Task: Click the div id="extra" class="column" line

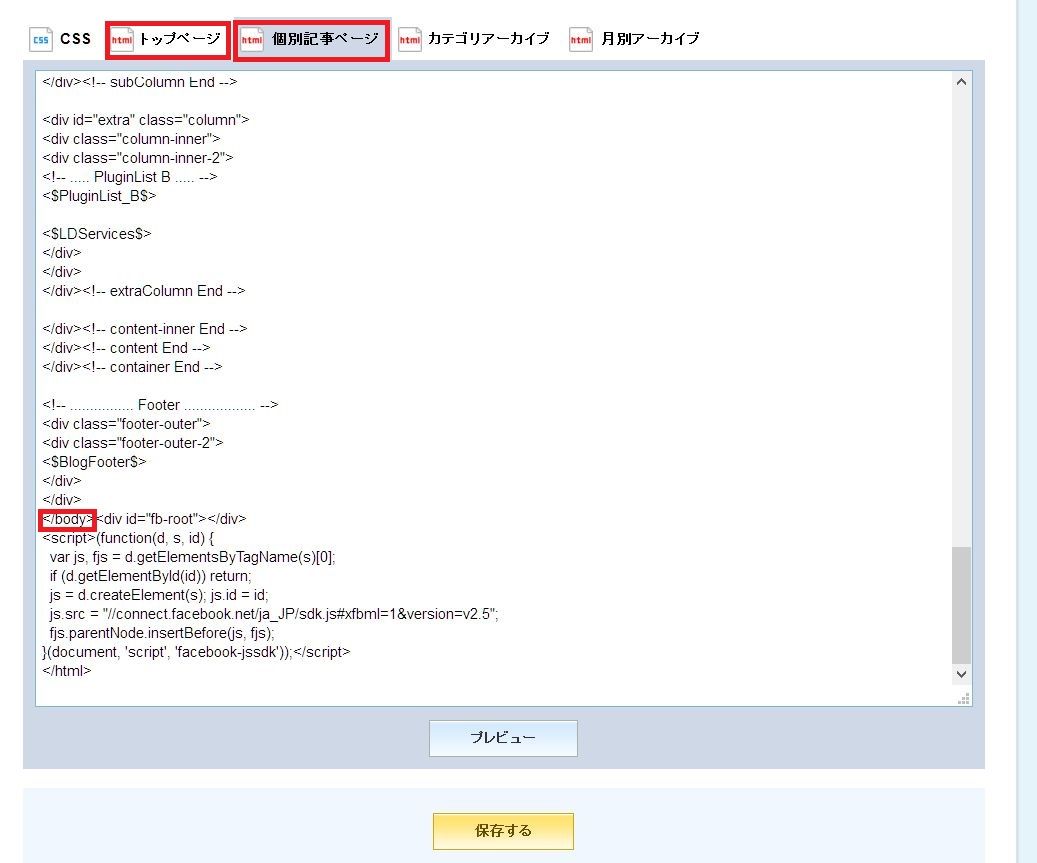Action: click(145, 120)
